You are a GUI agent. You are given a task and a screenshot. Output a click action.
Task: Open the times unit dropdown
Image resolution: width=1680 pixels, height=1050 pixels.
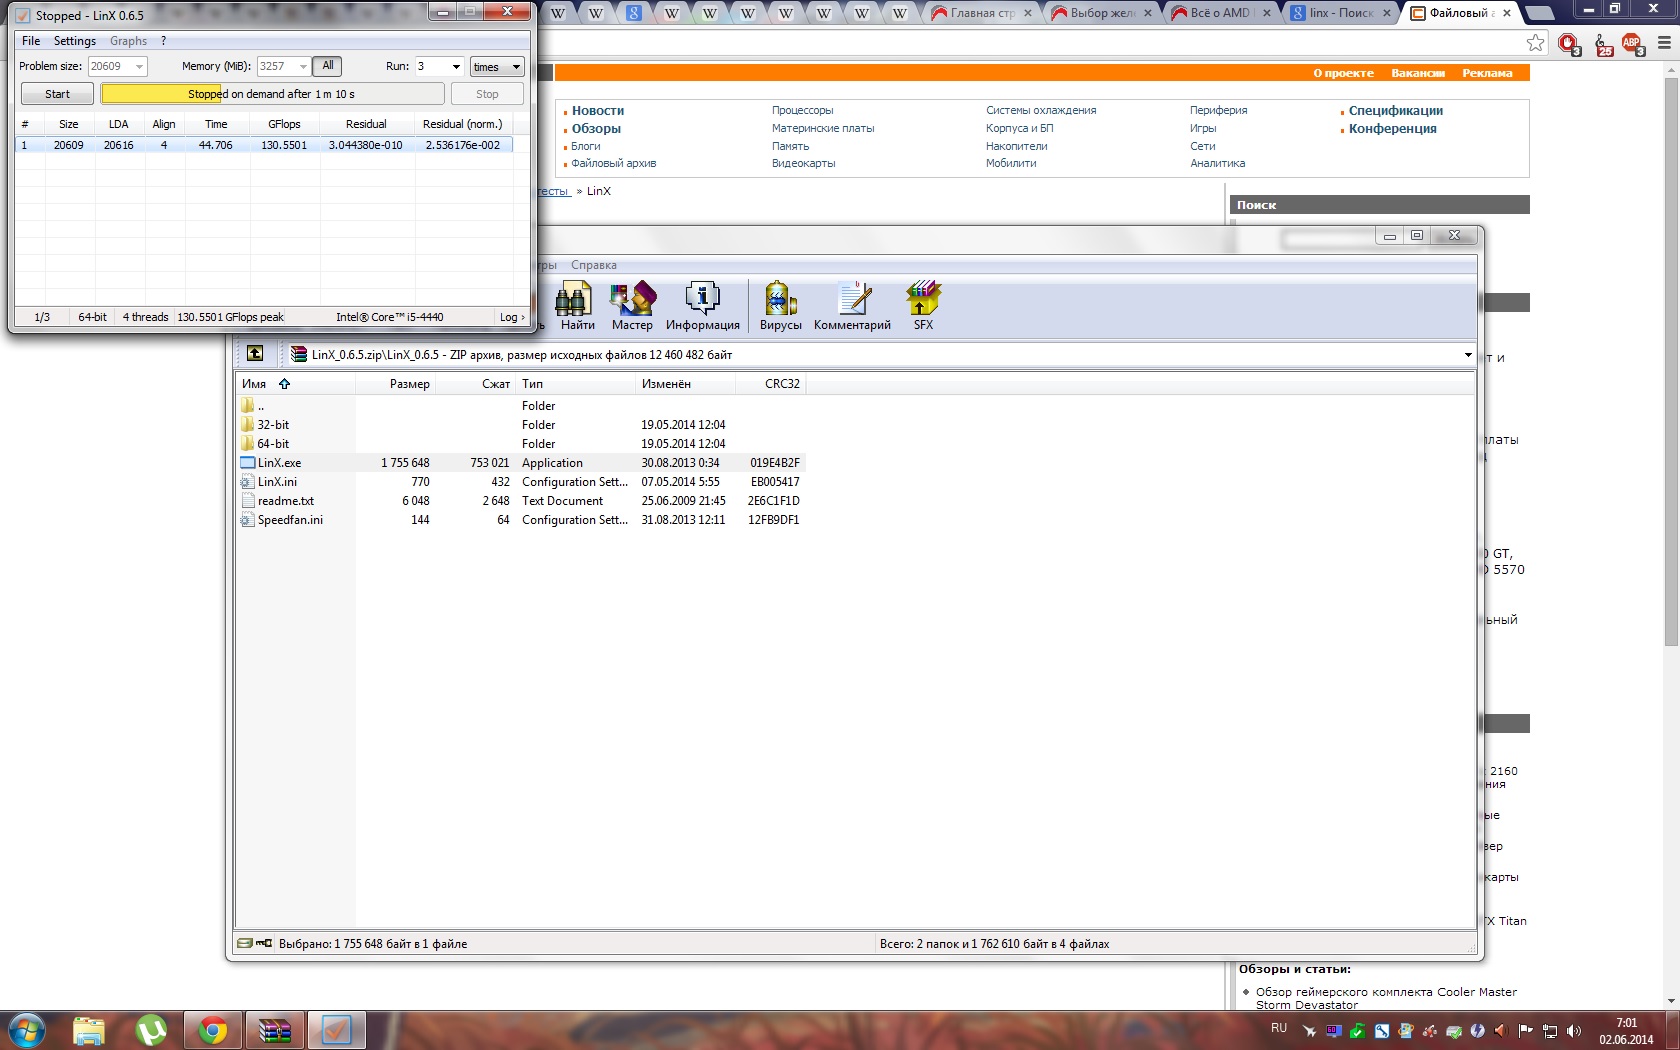click(497, 67)
